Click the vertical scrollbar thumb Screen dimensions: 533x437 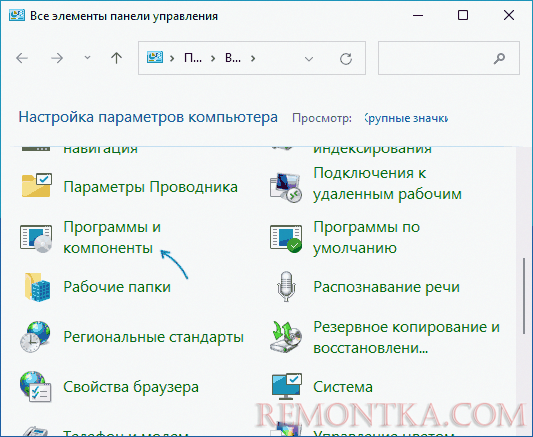(x=524, y=296)
